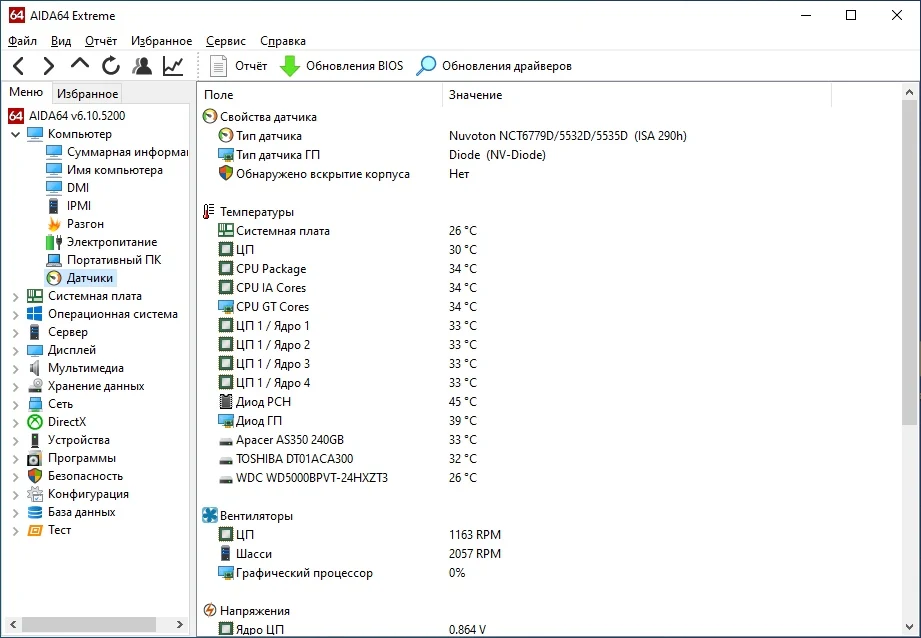The height and width of the screenshot is (638, 921).
Task: Open Обновления драйверов
Action: 494,66
